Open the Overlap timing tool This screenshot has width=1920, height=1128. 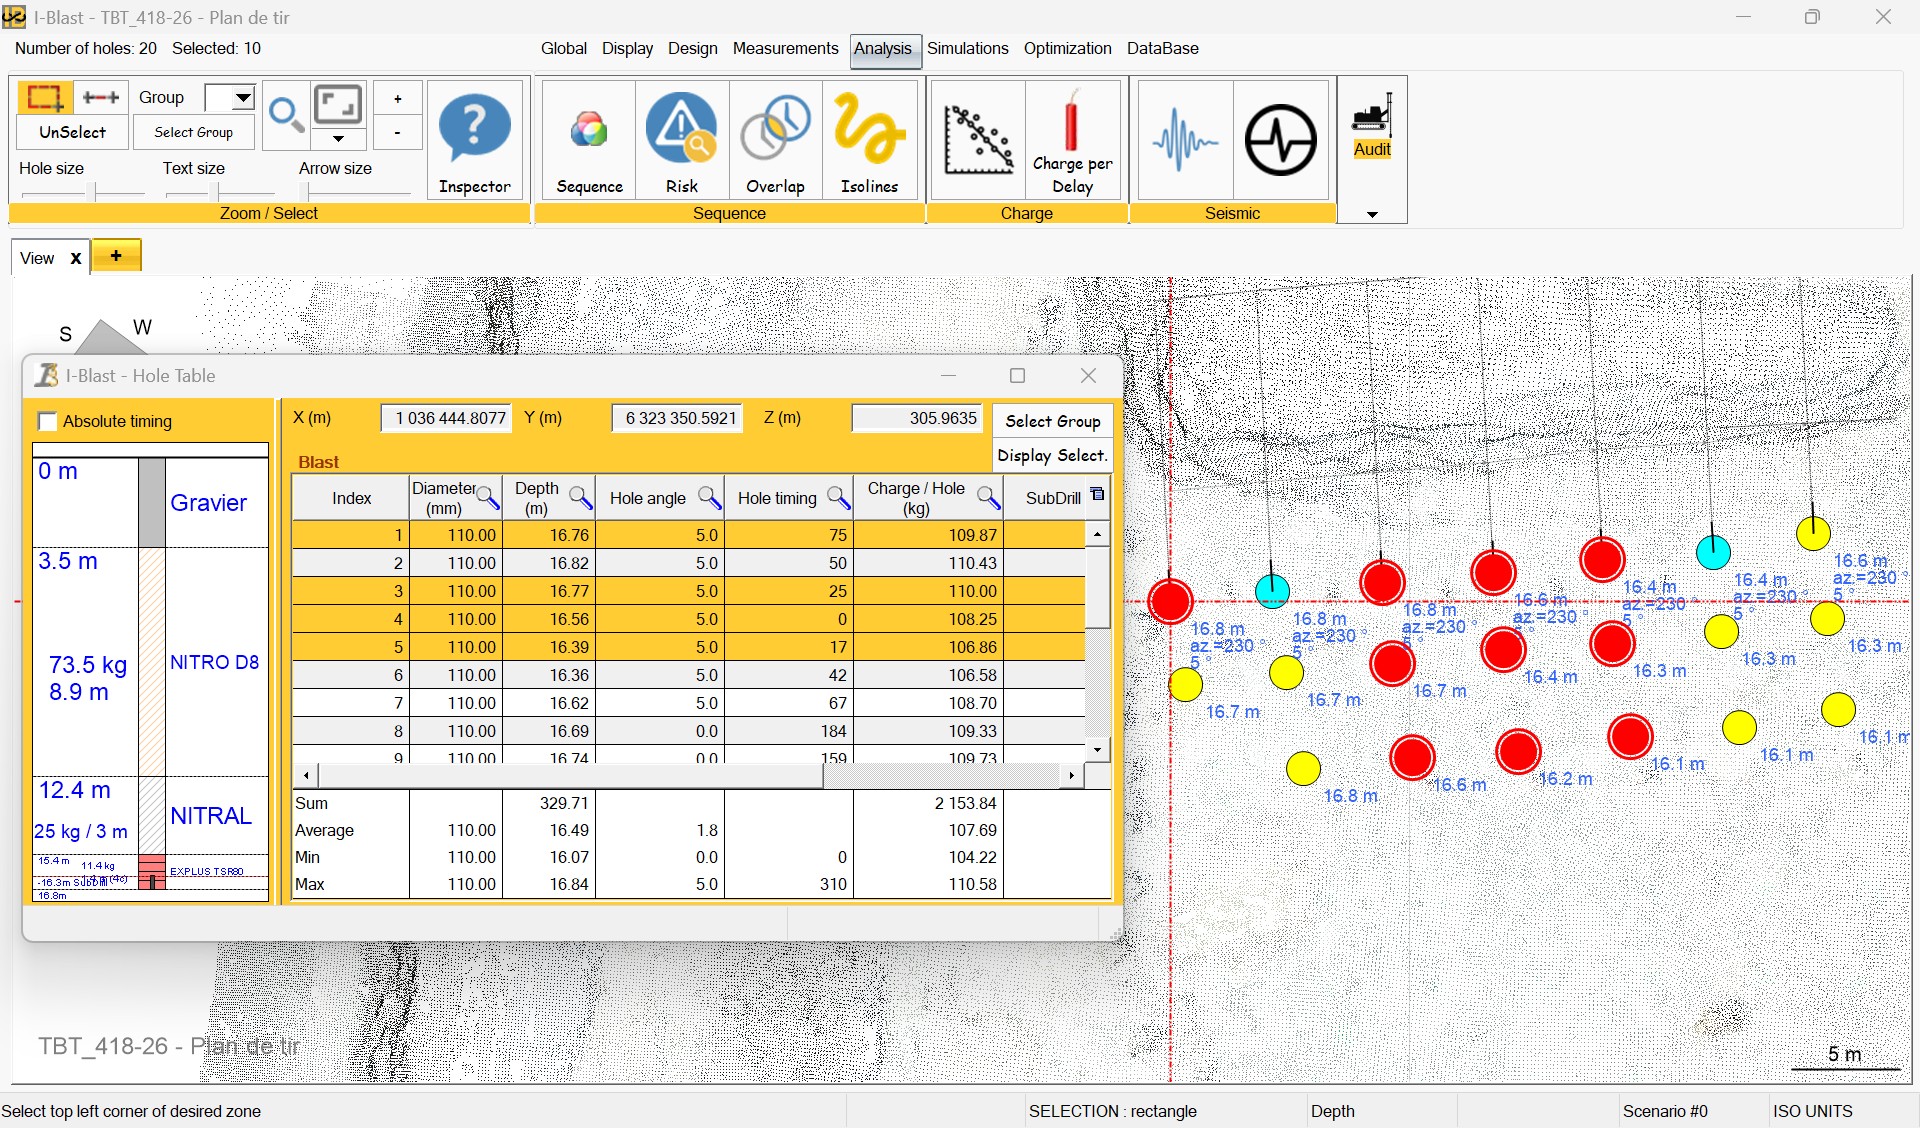pos(775,141)
